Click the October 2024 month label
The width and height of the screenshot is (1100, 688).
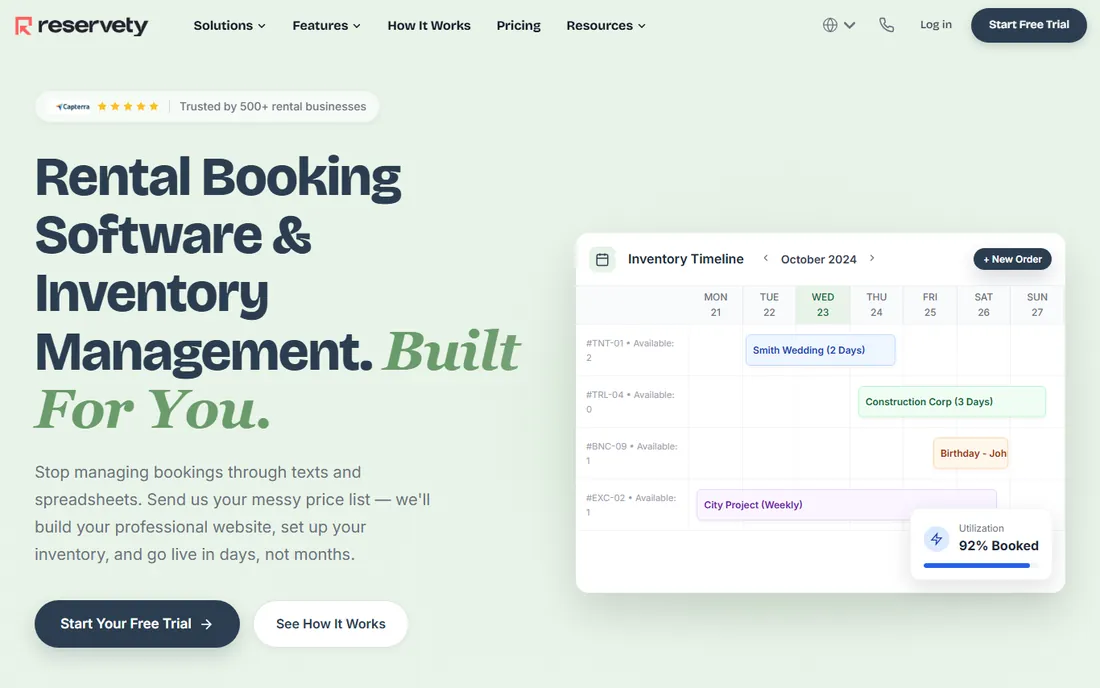(x=819, y=259)
